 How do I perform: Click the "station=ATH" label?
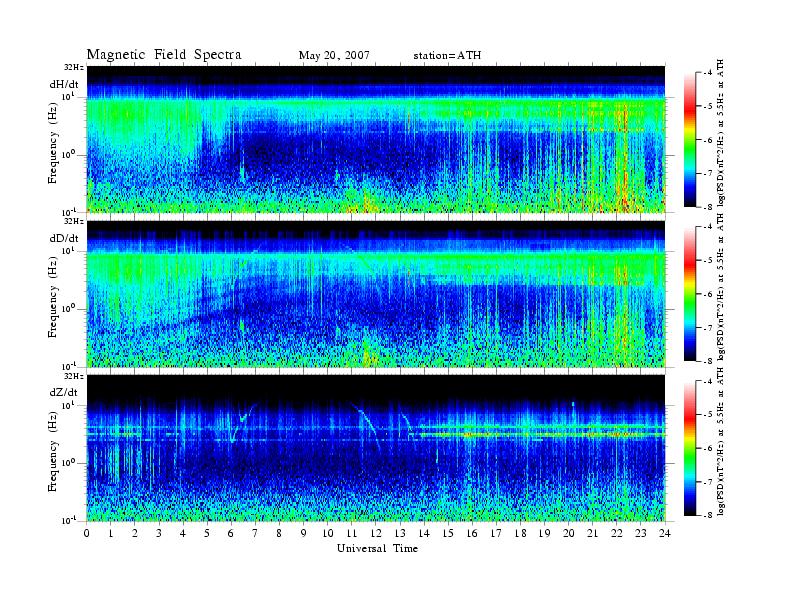[447, 55]
